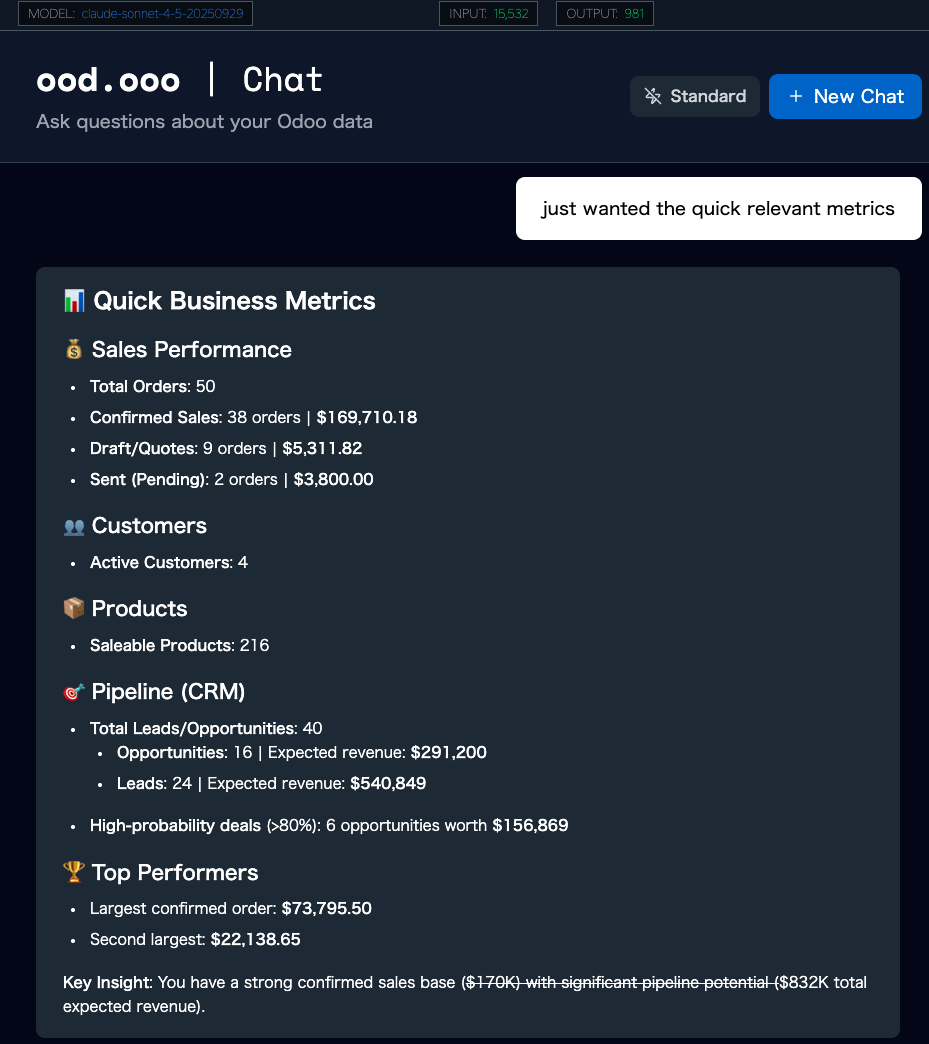Image resolution: width=929 pixels, height=1044 pixels.
Task: Click the OUTPUT token count badge
Action: [x=604, y=14]
